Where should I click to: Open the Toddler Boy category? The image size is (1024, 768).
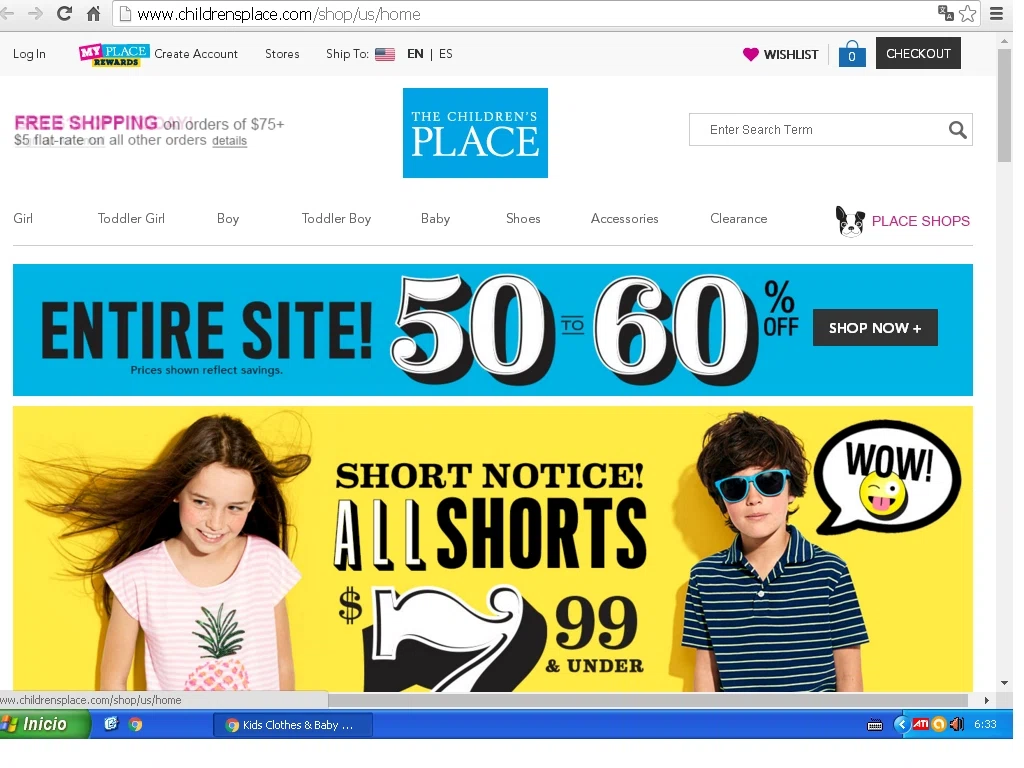[x=336, y=219]
